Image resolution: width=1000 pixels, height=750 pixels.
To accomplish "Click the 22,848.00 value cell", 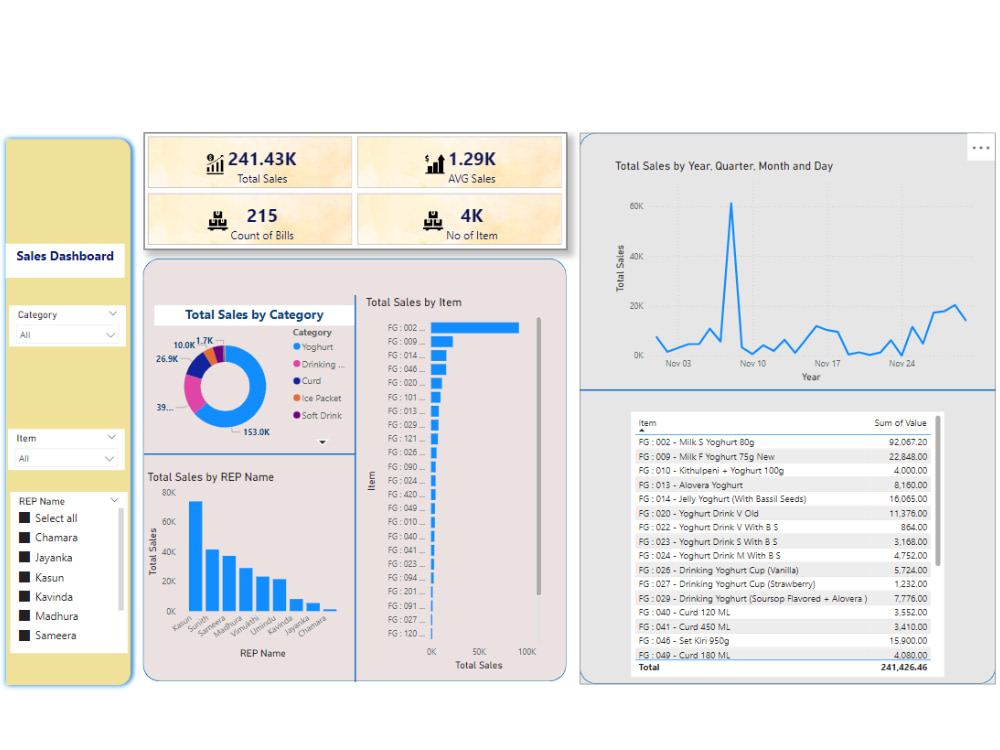I will pyautogui.click(x=908, y=457).
